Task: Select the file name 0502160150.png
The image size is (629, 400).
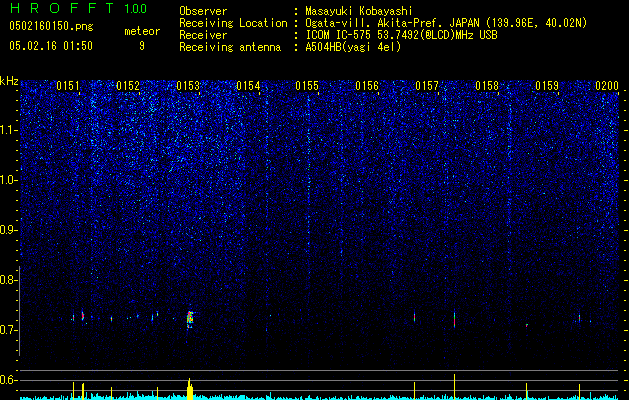Action: coord(51,26)
